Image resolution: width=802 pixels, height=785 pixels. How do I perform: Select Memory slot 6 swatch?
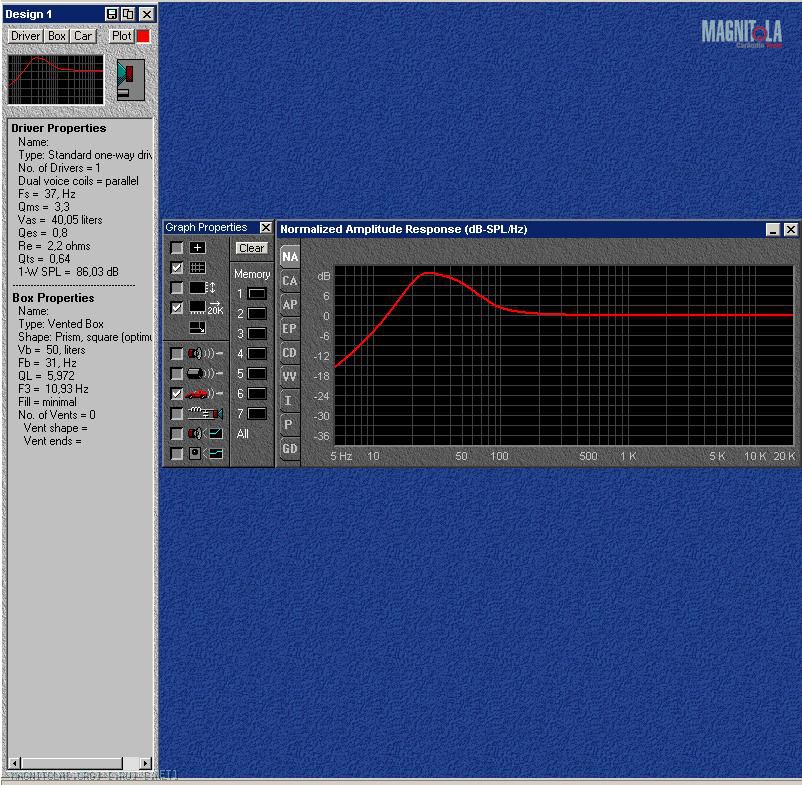tap(257, 393)
